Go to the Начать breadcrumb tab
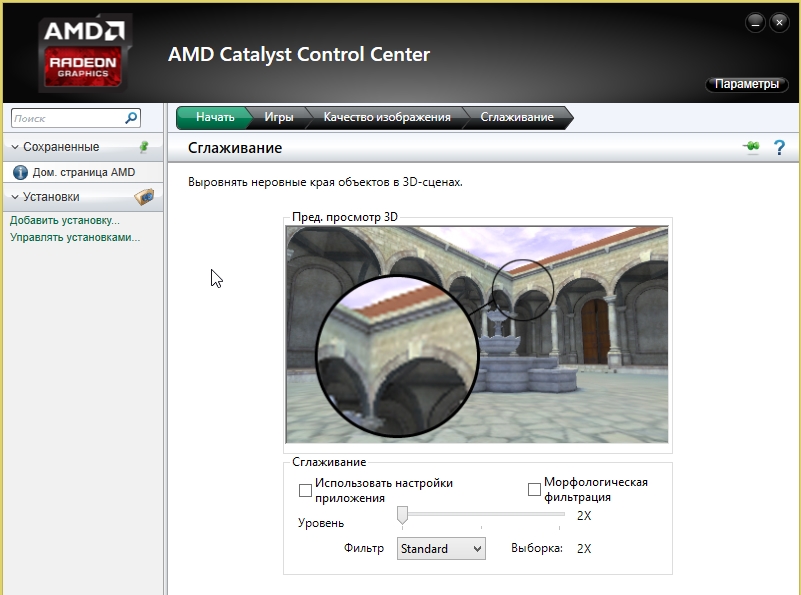Viewport: 801px width, 595px height. click(x=214, y=117)
